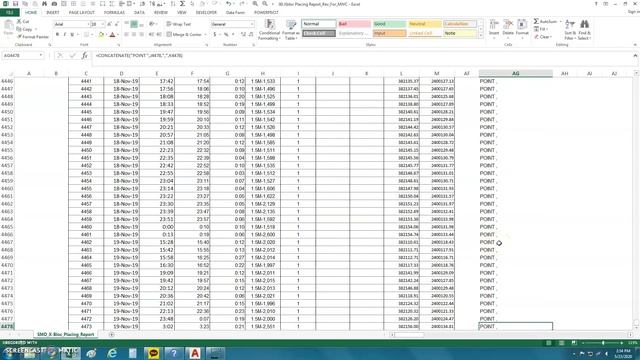Screen dimensions: 640x360
Task: Click the Font Color red A icon
Action: 112,35
